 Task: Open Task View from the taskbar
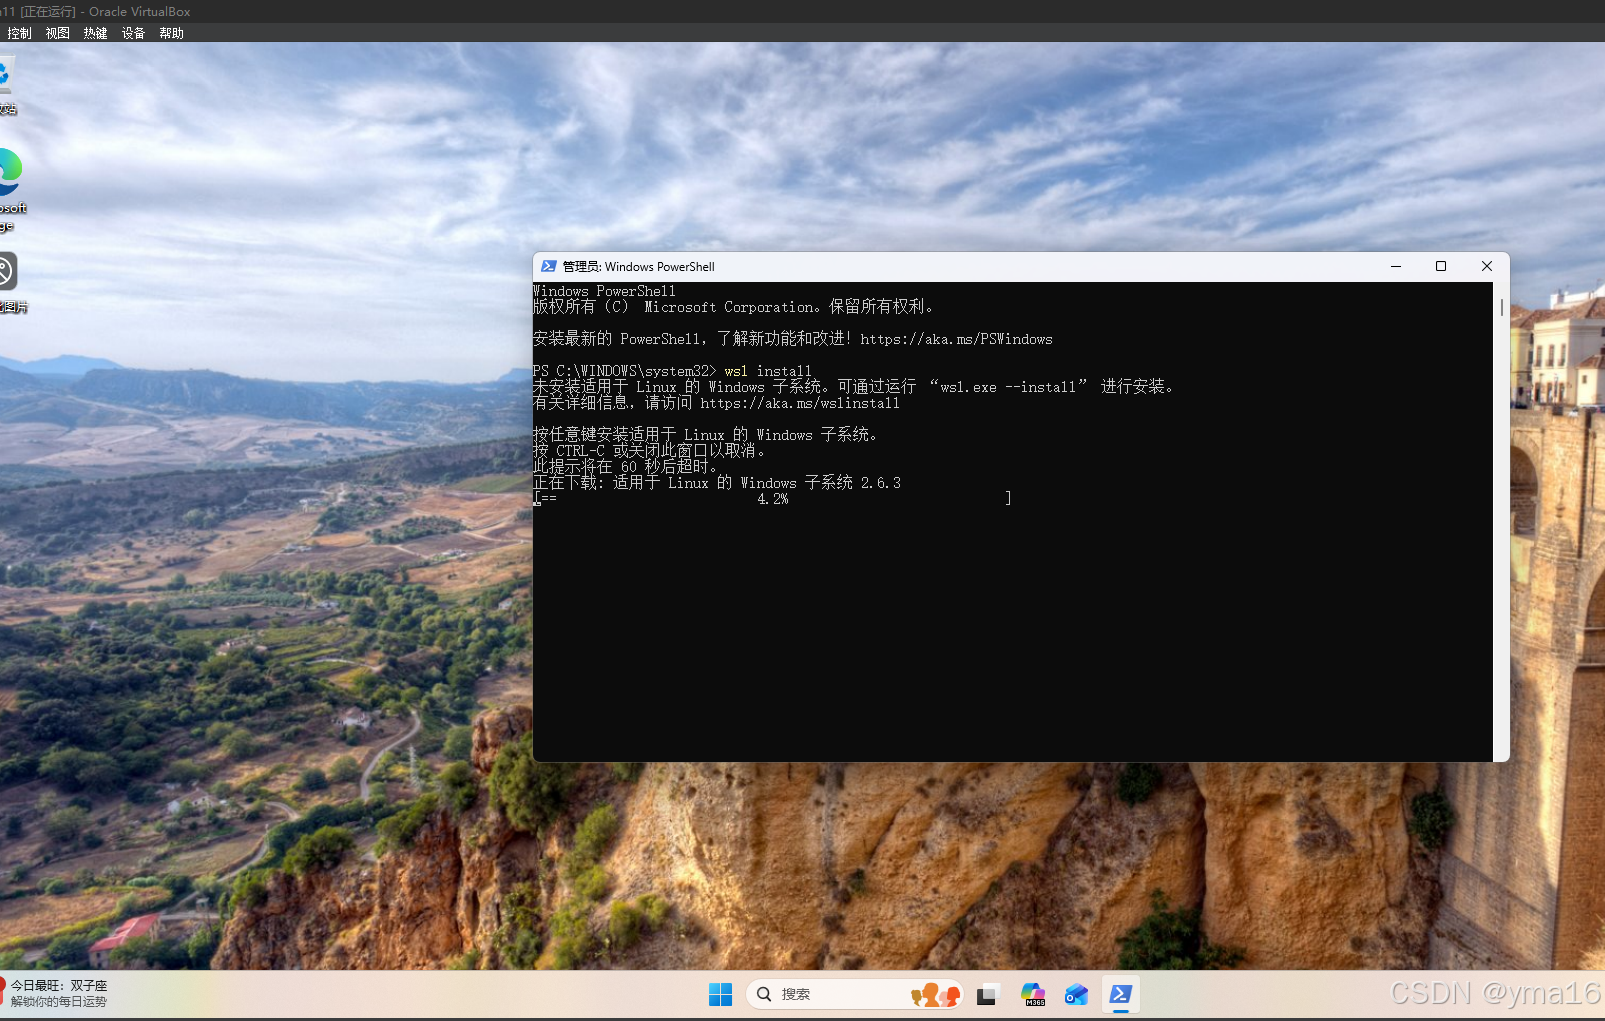coord(987,994)
